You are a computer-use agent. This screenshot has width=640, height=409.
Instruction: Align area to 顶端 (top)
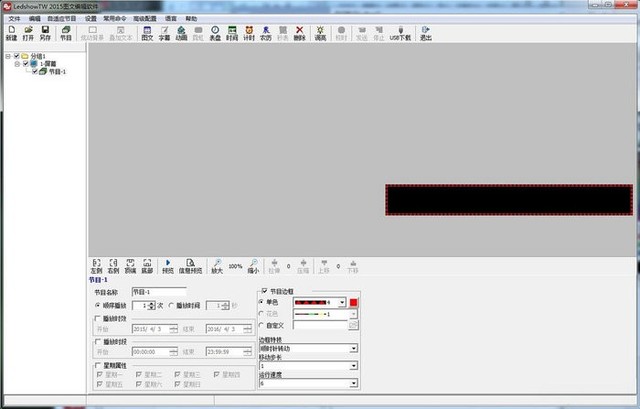point(130,266)
